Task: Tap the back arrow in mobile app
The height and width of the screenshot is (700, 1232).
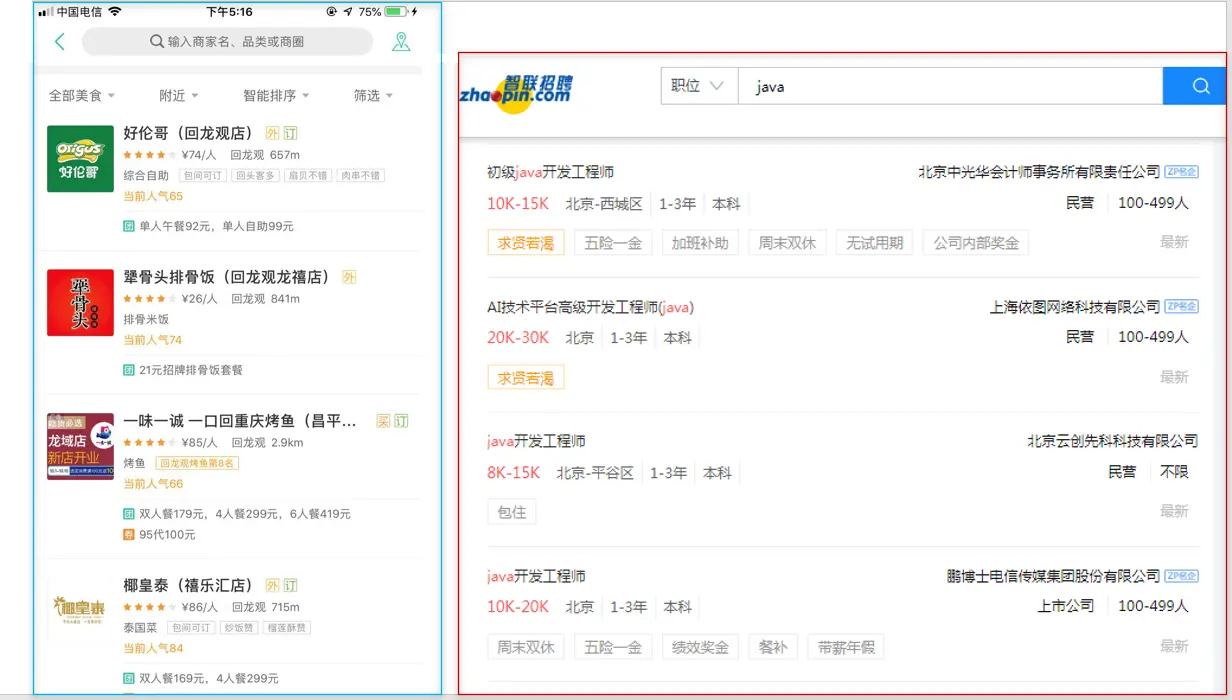Action: (59, 41)
